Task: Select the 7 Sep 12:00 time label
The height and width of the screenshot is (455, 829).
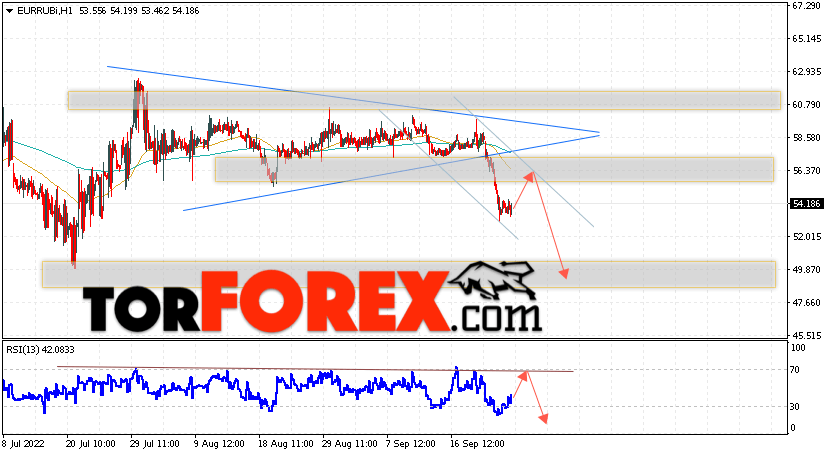Action: (x=411, y=443)
